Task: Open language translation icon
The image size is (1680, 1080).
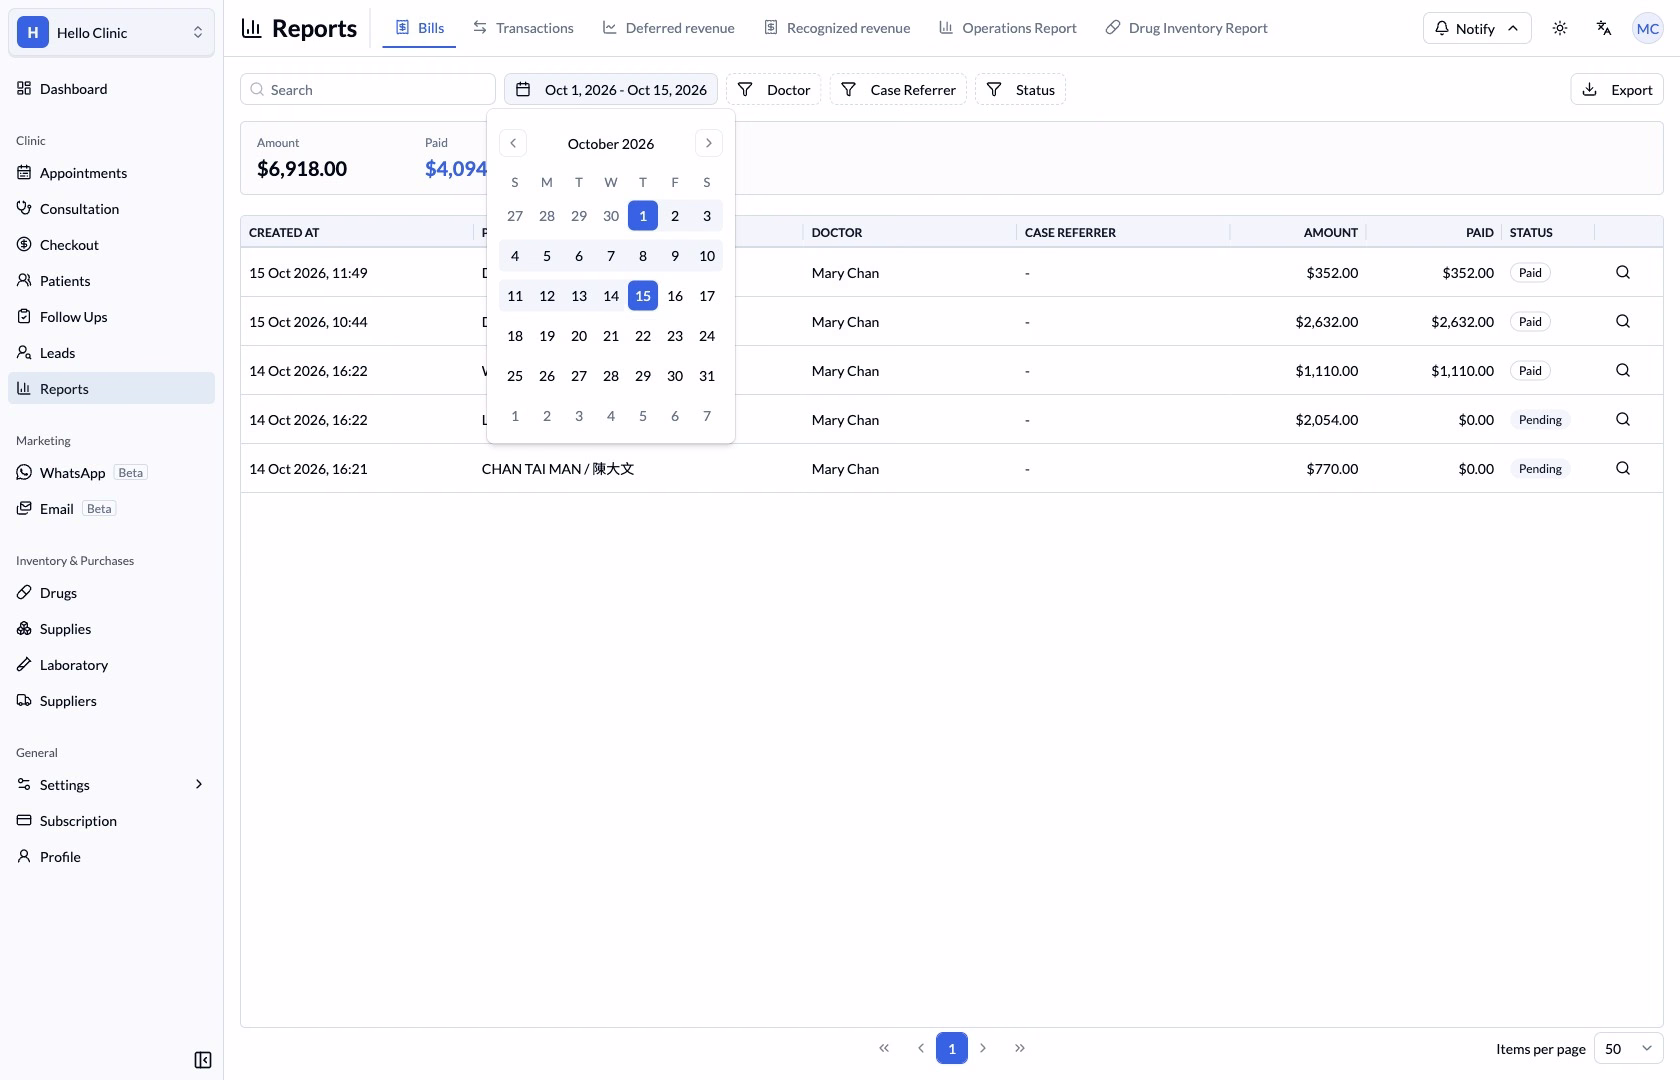Action: (x=1604, y=28)
